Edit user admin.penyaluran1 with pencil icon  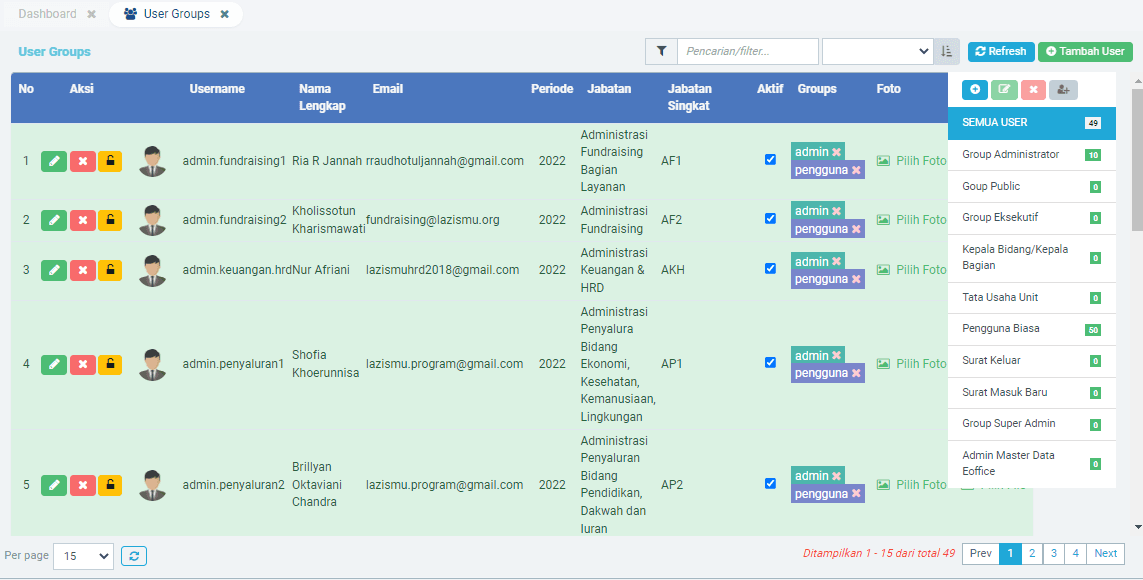point(53,364)
